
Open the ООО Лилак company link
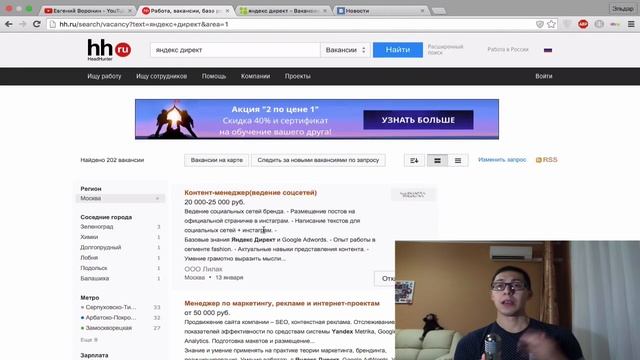pos(203,269)
